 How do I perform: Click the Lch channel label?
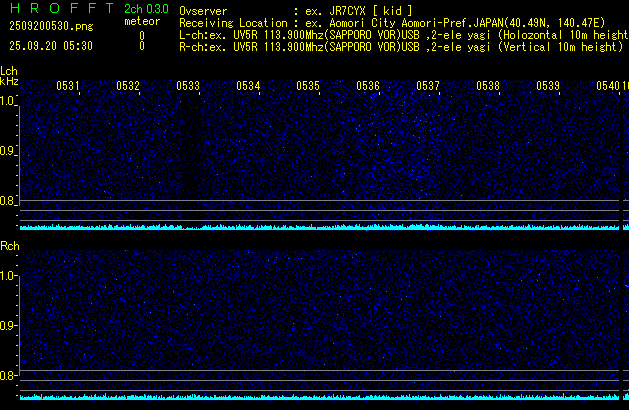point(9,71)
